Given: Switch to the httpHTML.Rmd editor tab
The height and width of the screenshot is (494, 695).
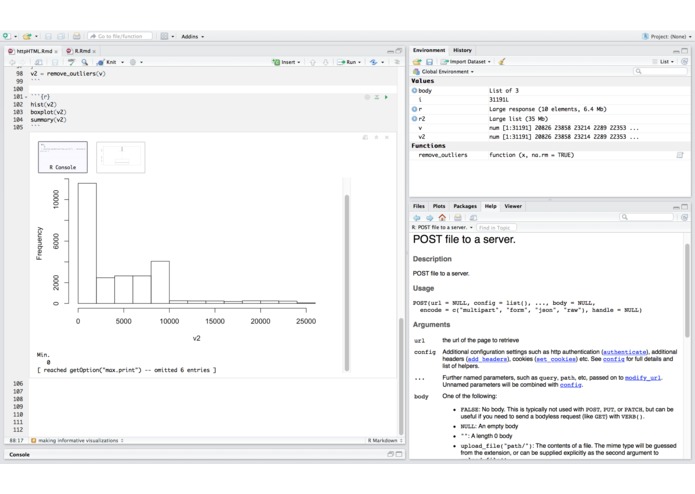Looking at the screenshot, I should pyautogui.click(x=34, y=51).
